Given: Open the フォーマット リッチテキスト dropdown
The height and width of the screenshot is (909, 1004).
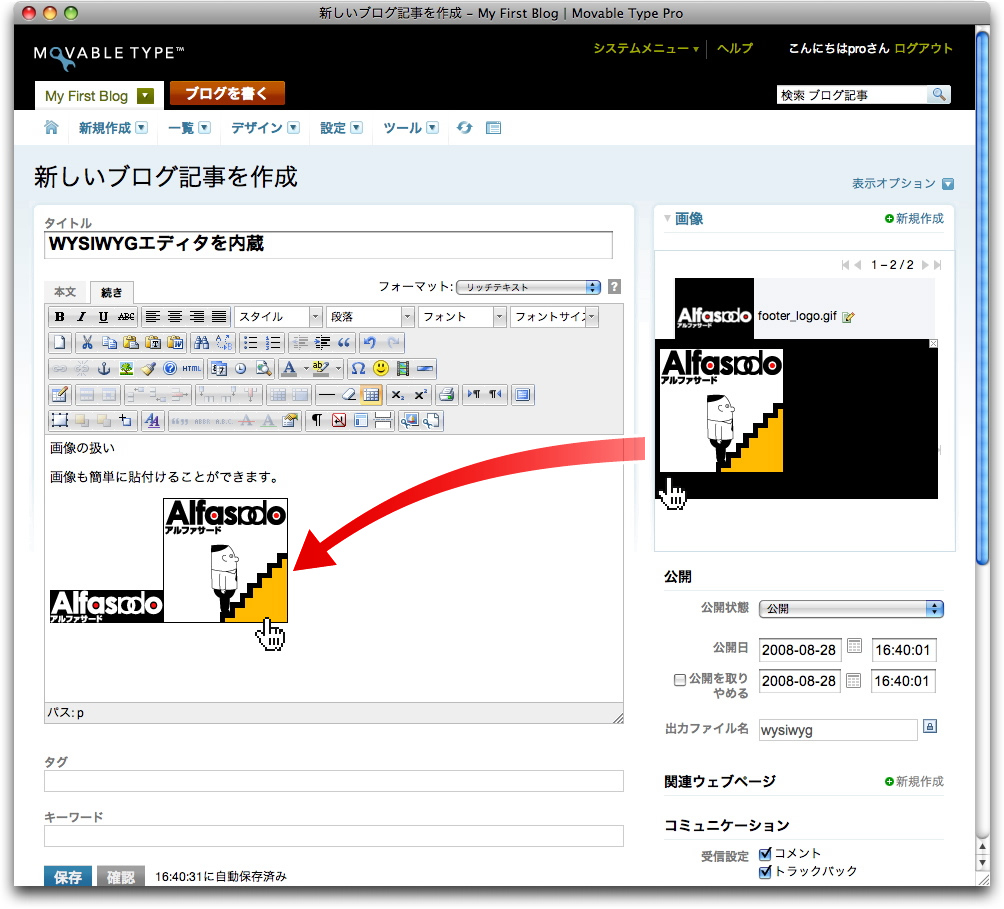Looking at the screenshot, I should coord(528,287).
